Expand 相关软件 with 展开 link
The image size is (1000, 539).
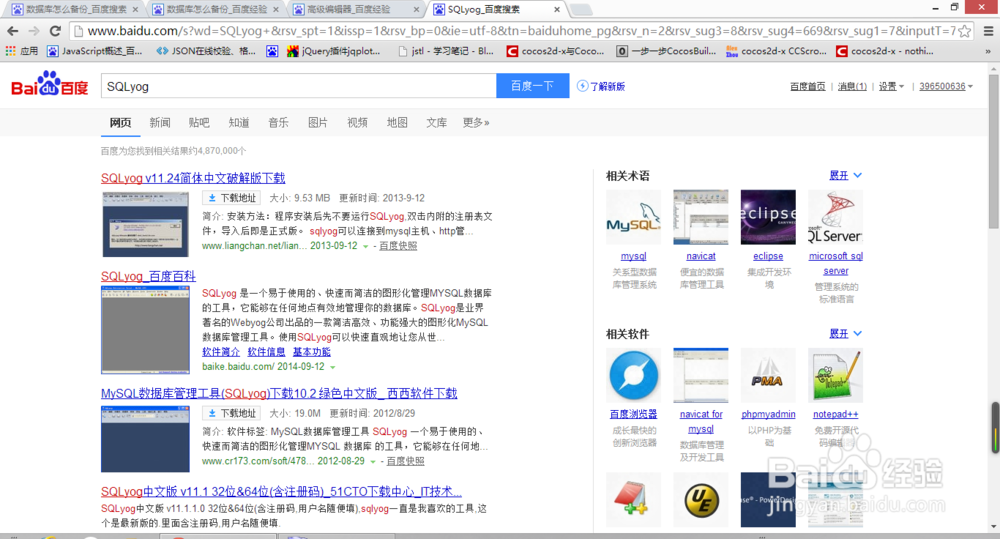click(845, 334)
